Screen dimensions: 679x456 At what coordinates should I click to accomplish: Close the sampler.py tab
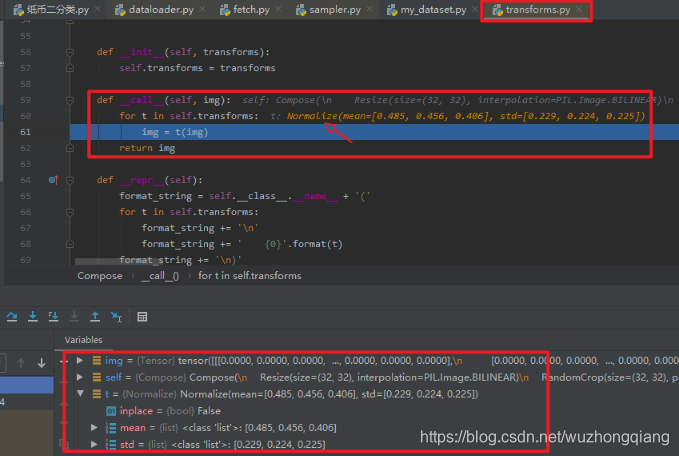[369, 9]
